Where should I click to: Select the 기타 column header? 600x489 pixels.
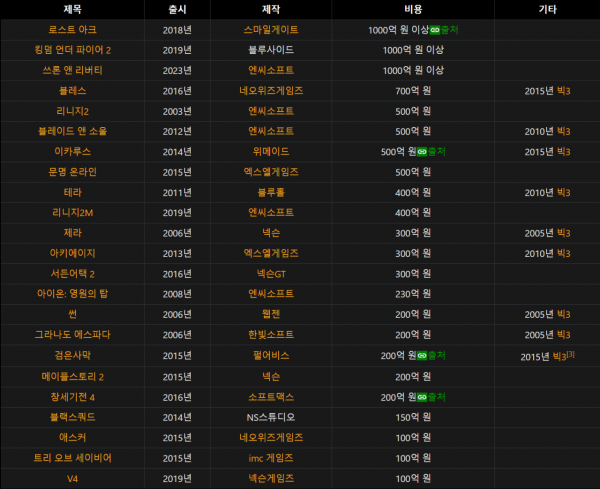548,10
